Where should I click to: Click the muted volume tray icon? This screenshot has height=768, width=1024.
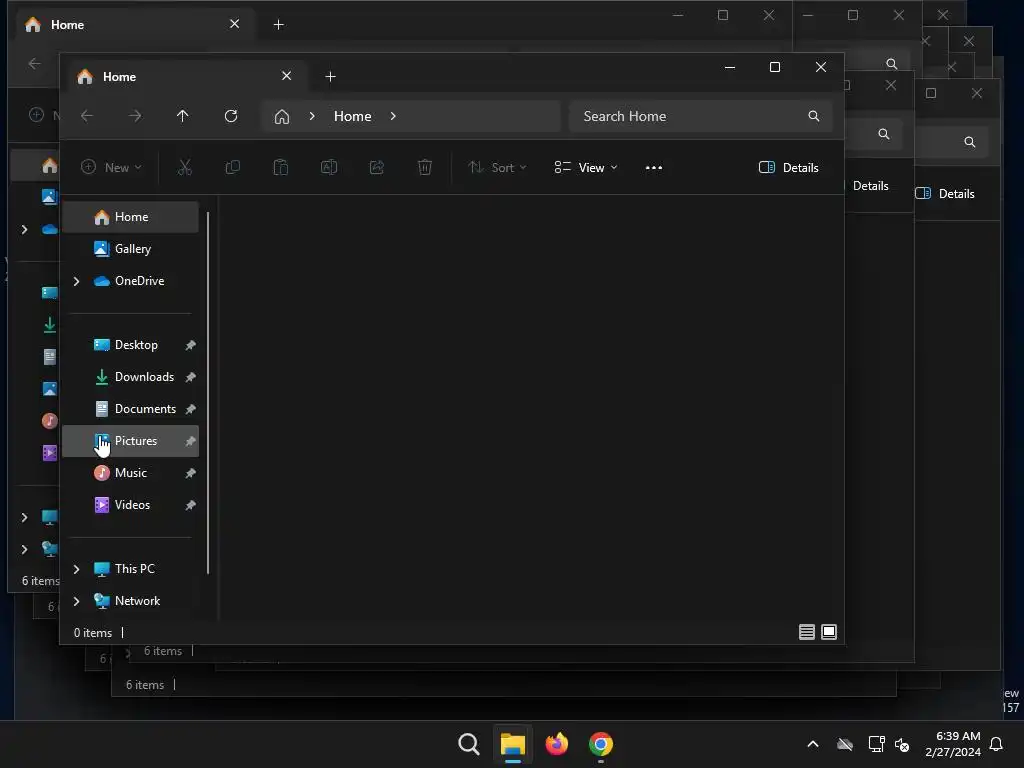coord(902,744)
